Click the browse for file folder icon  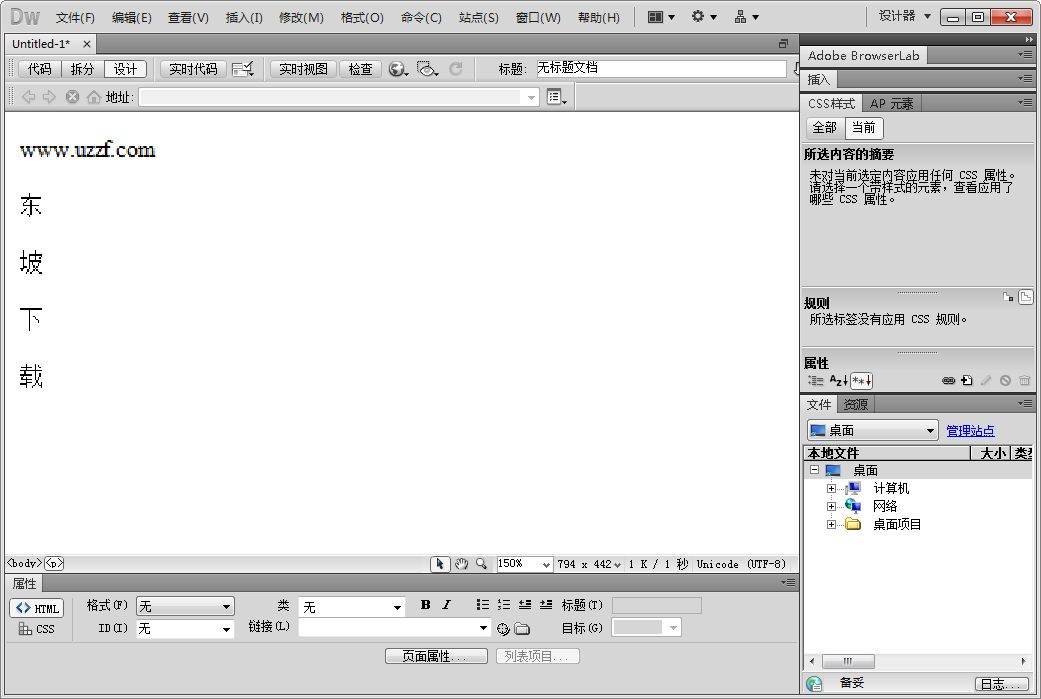[x=522, y=629]
